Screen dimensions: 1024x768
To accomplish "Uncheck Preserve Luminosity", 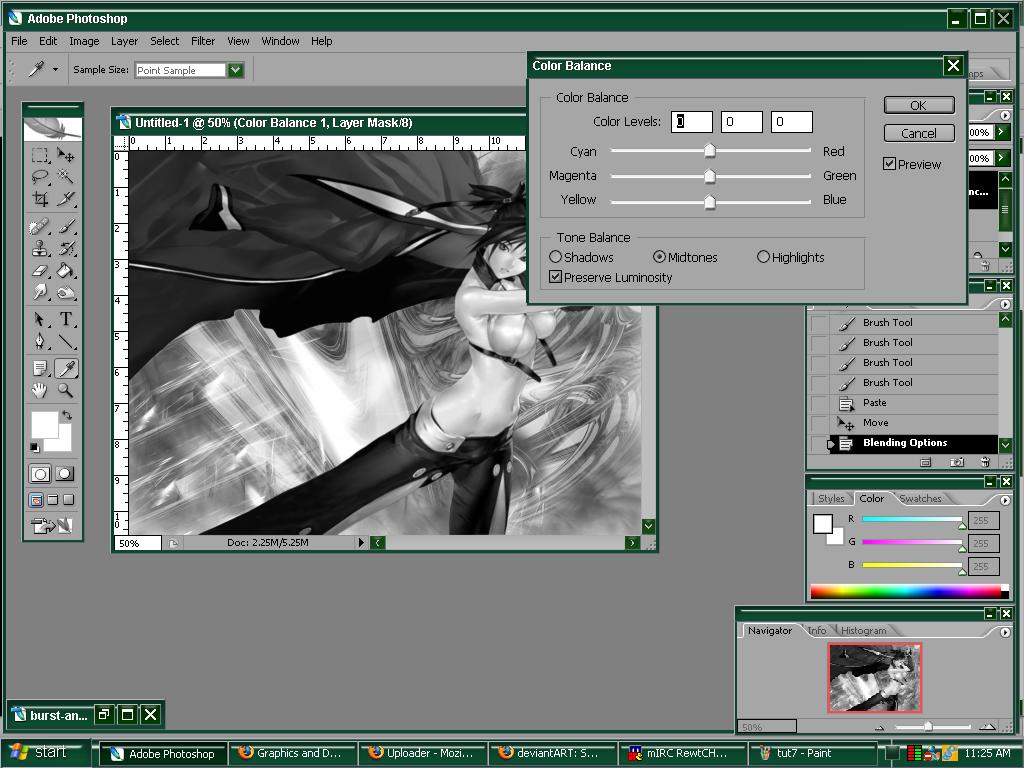I will (x=555, y=277).
